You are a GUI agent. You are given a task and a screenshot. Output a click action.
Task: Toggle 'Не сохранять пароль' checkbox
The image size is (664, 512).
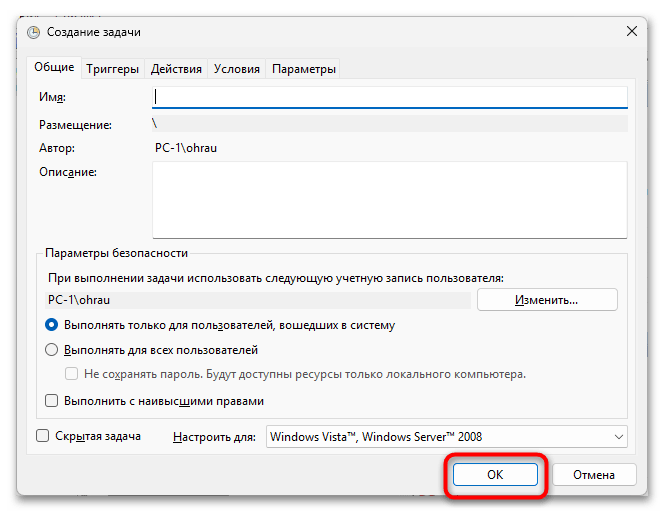coord(71,374)
